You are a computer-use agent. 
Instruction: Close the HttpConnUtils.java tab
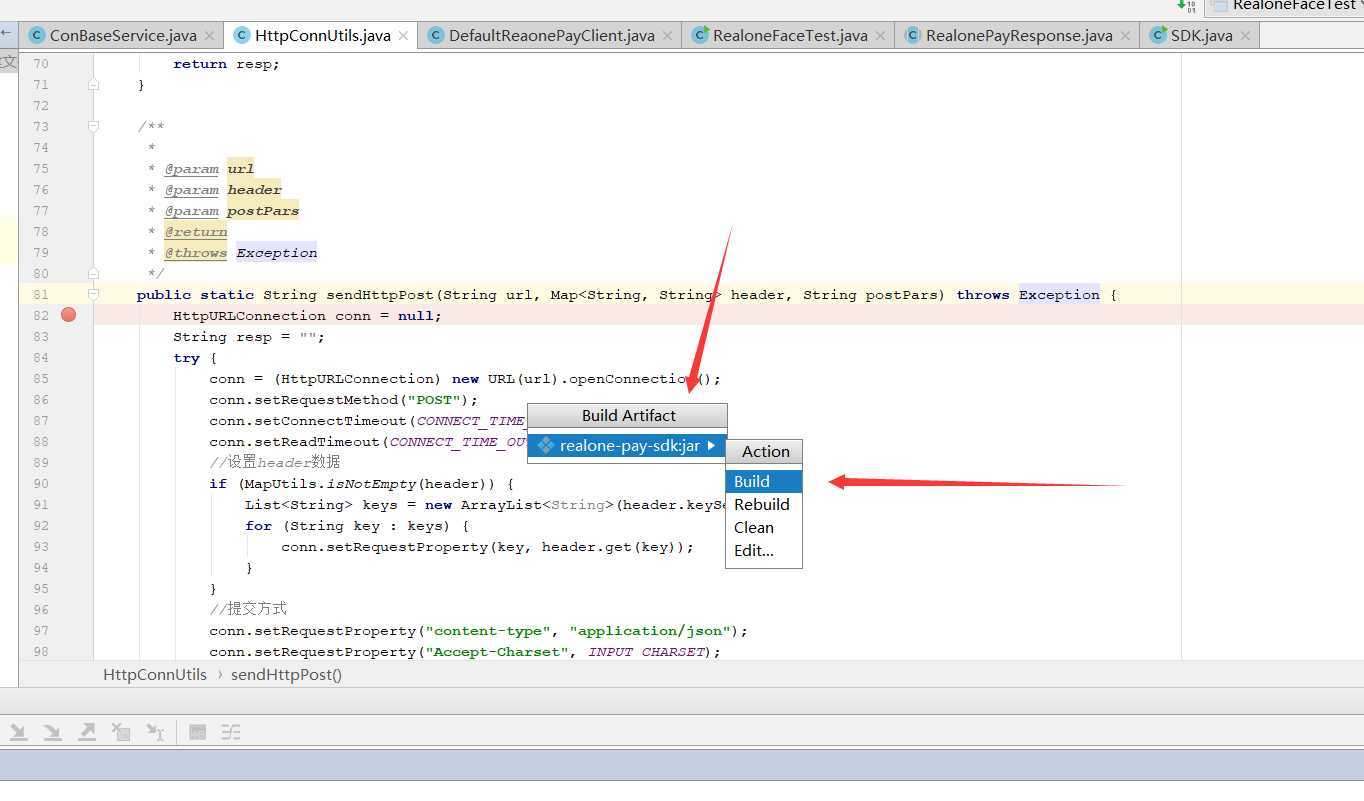403,35
